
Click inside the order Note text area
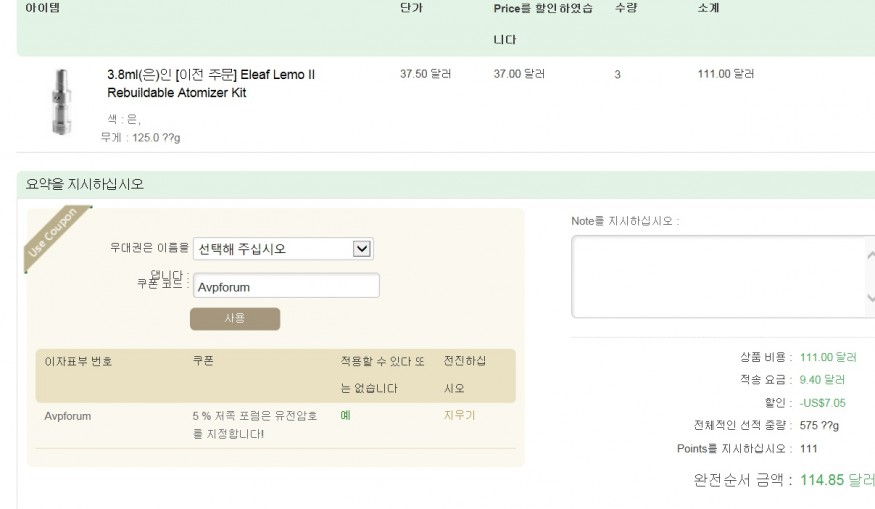click(x=720, y=277)
